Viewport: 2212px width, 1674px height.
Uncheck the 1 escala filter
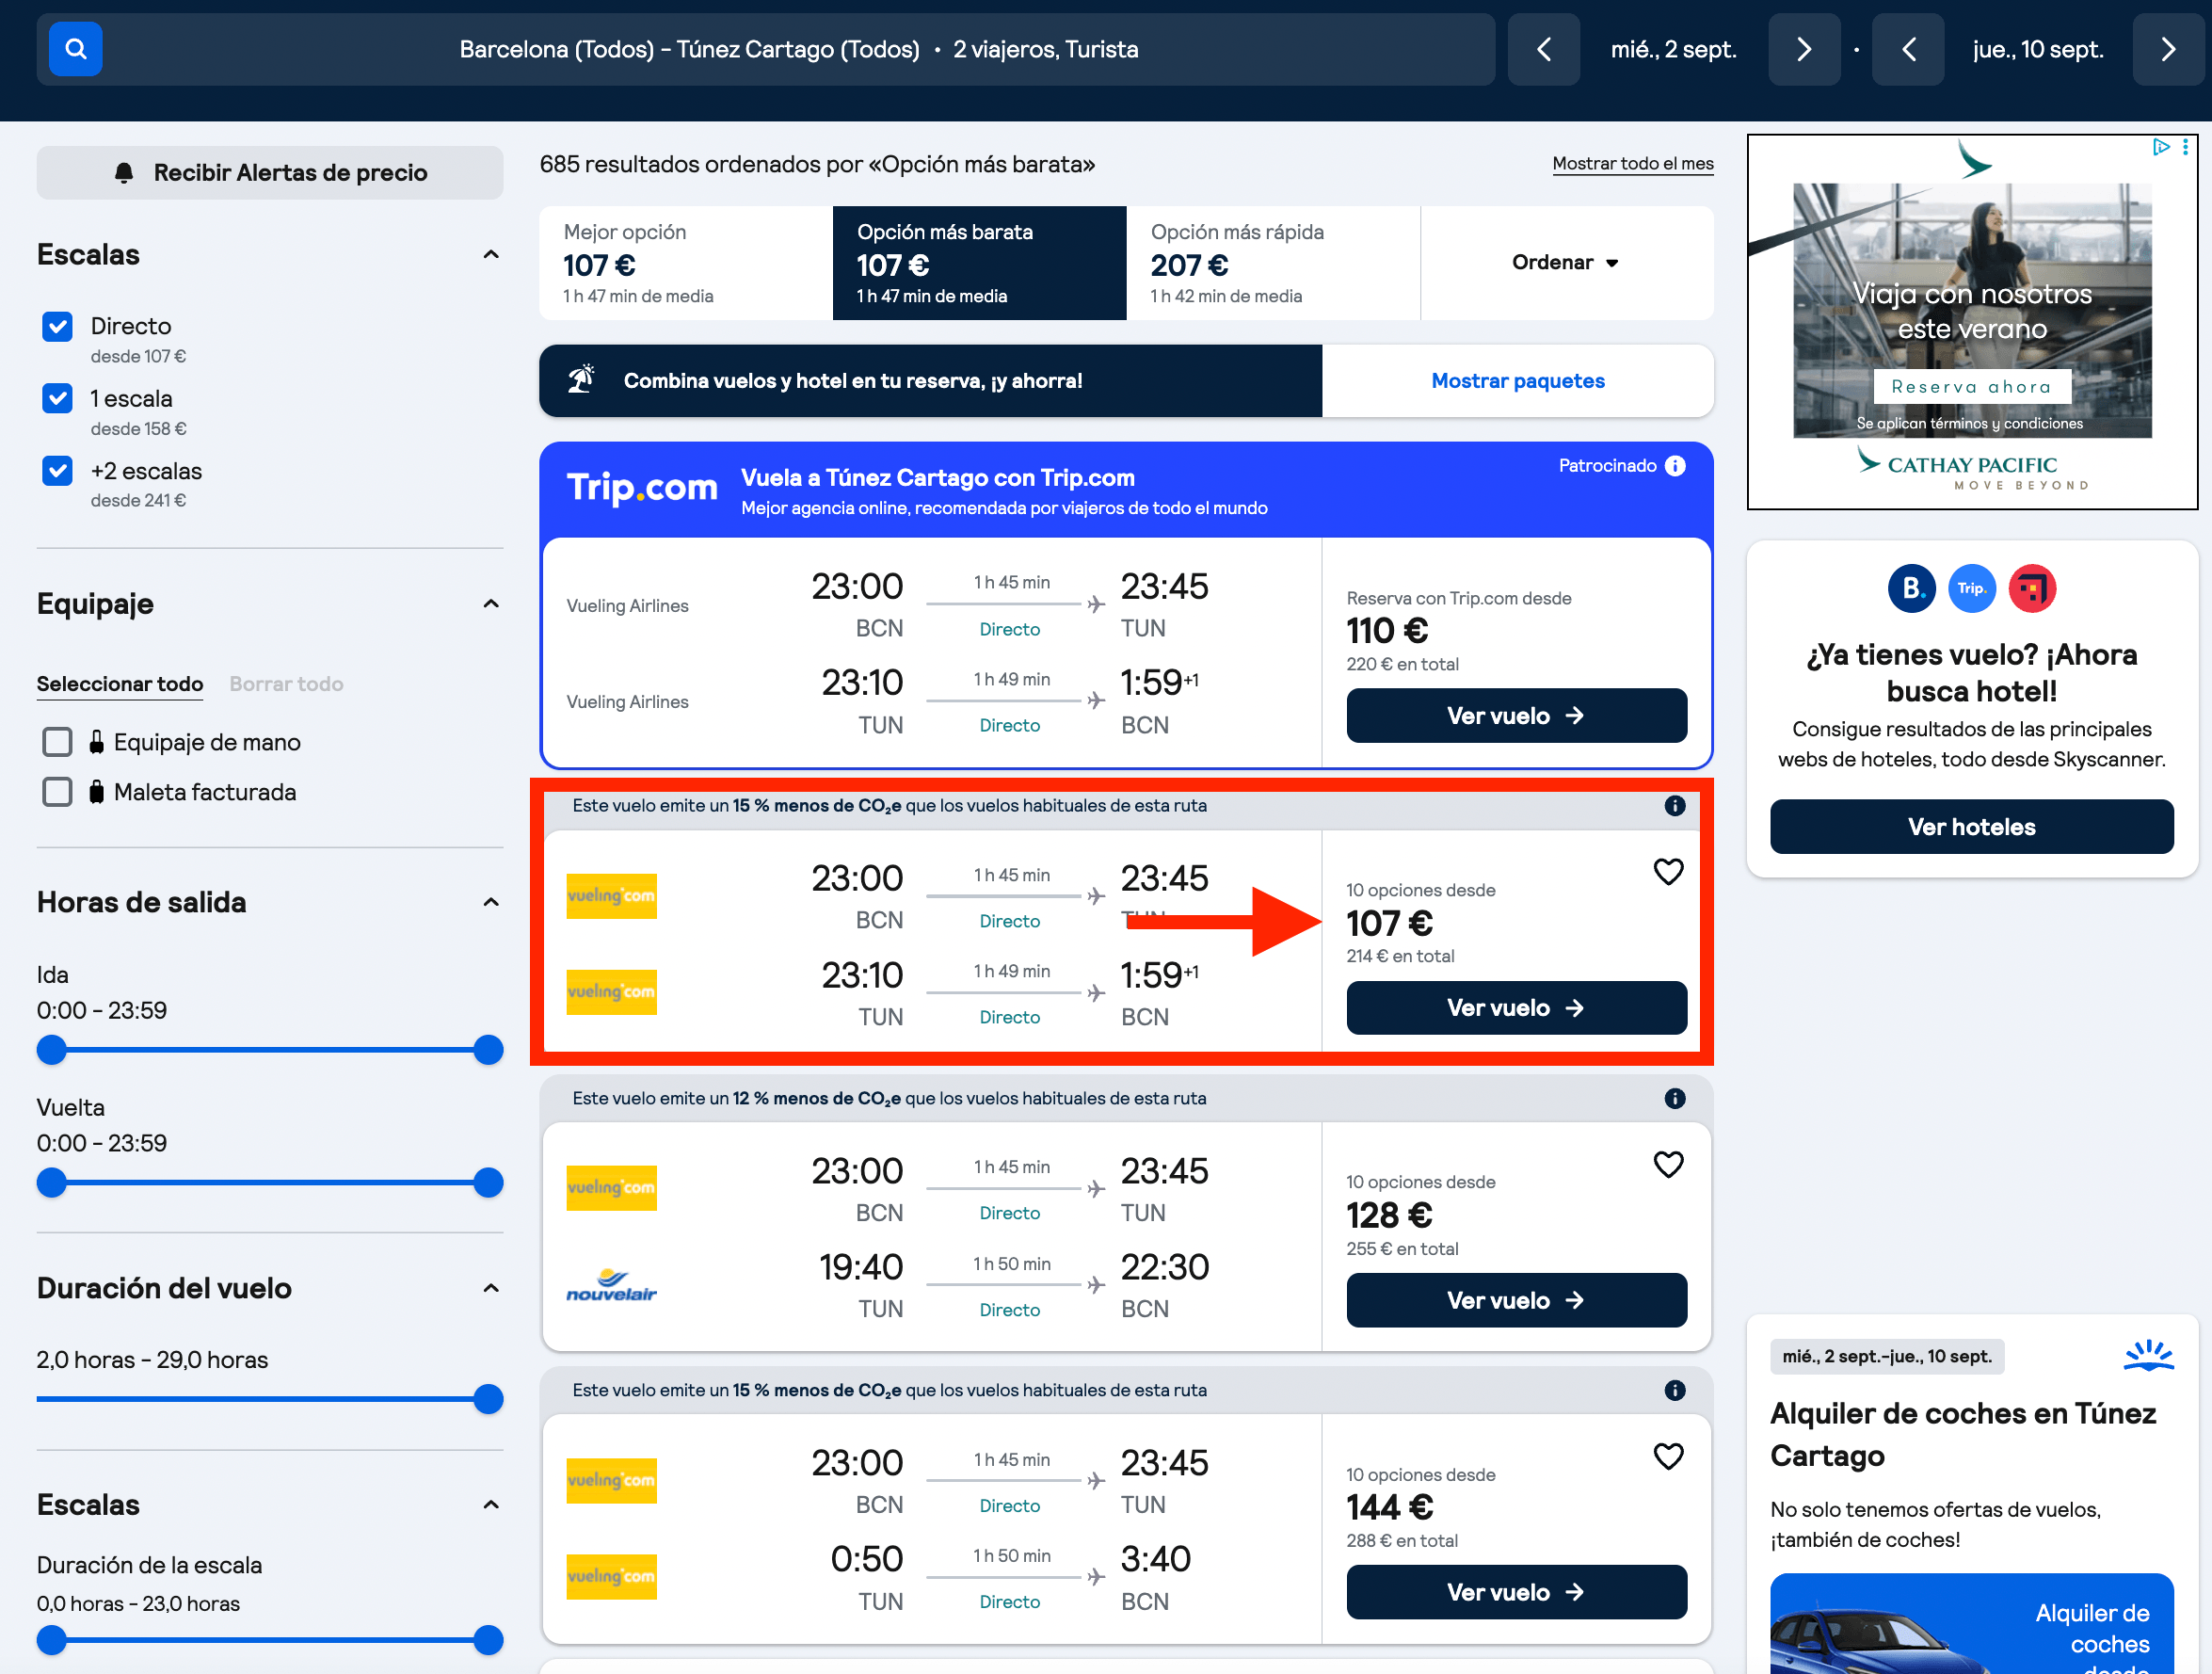point(58,399)
